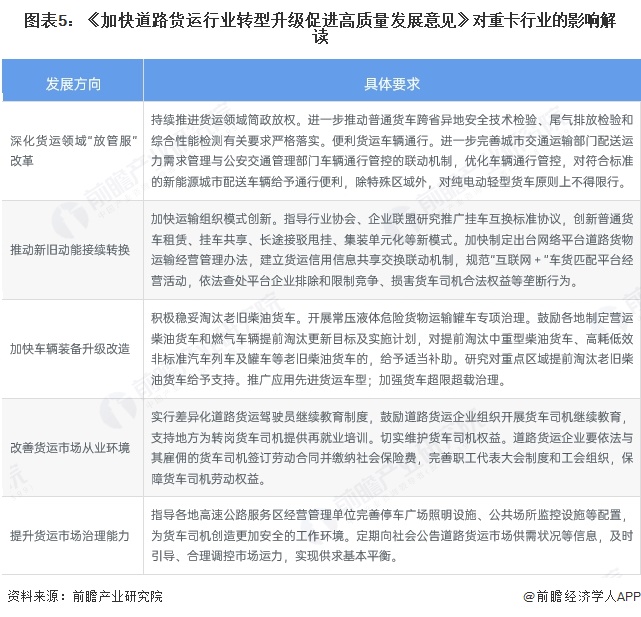Click the chart title starting with 图表5
The image size is (641, 617).
coord(320,28)
